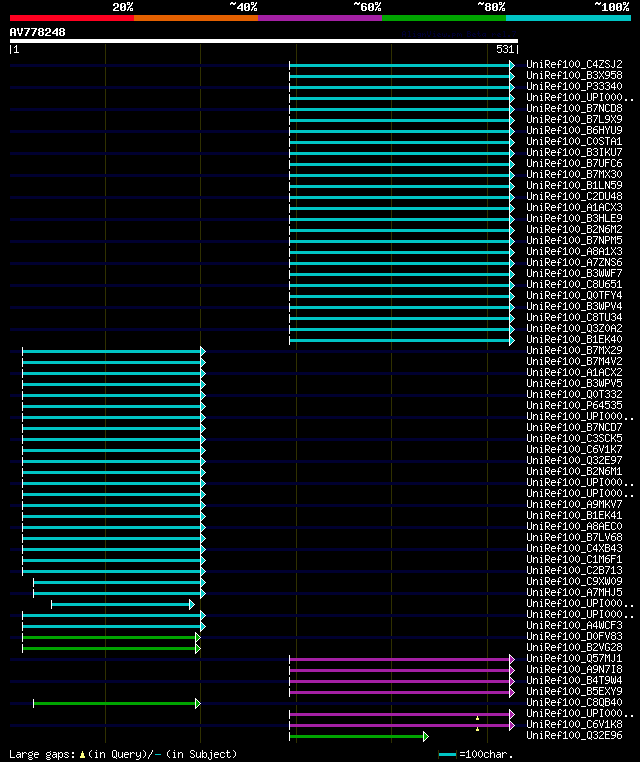Viewport: 640px width, 762px height.
Task: Select the UniRef100_Q0TFY4 label
Action: (574, 295)
